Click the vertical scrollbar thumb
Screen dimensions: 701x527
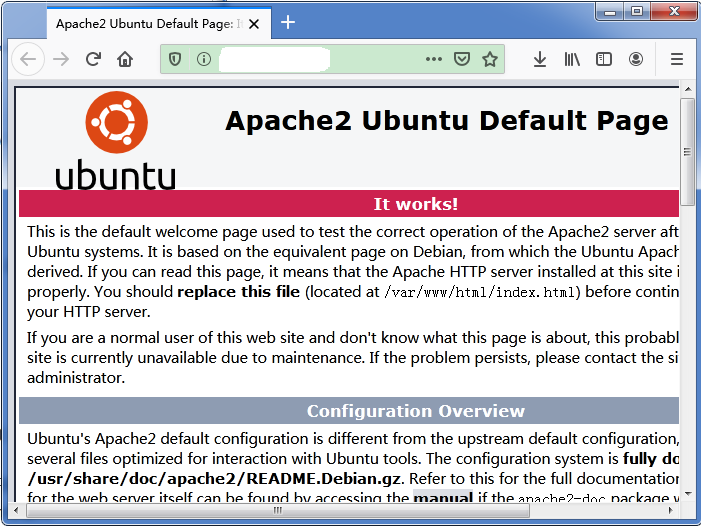688,152
